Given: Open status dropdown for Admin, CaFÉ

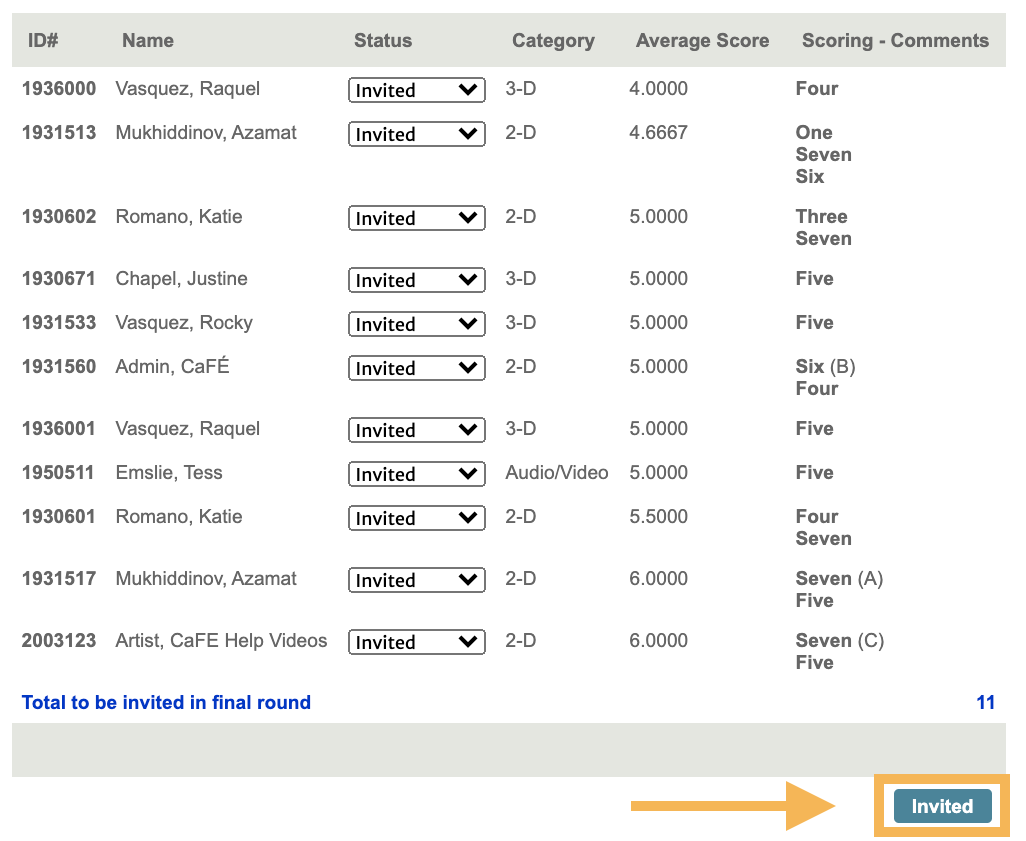Looking at the screenshot, I should [x=417, y=367].
